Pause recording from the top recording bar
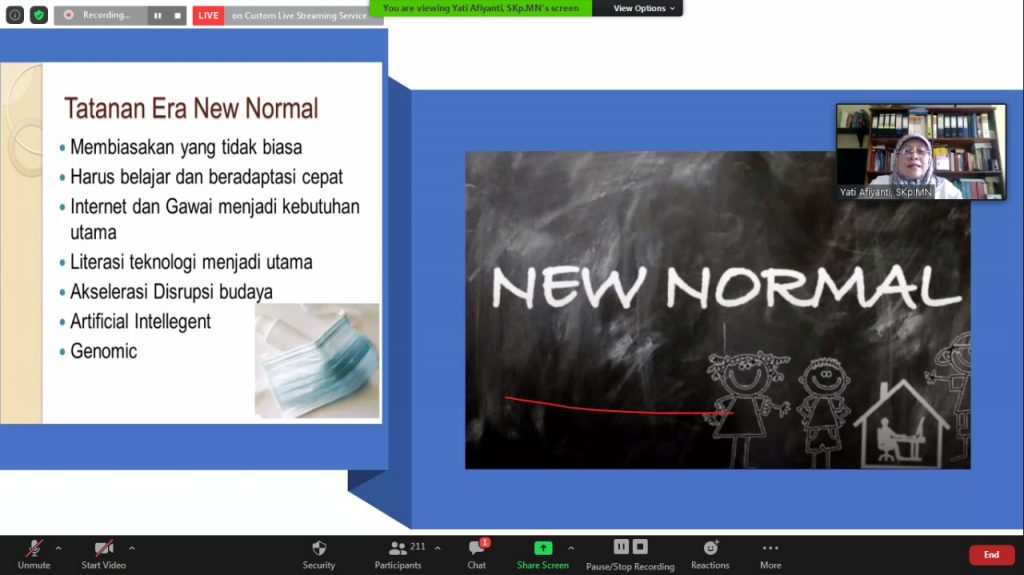The height and width of the screenshot is (575, 1024). pos(157,15)
